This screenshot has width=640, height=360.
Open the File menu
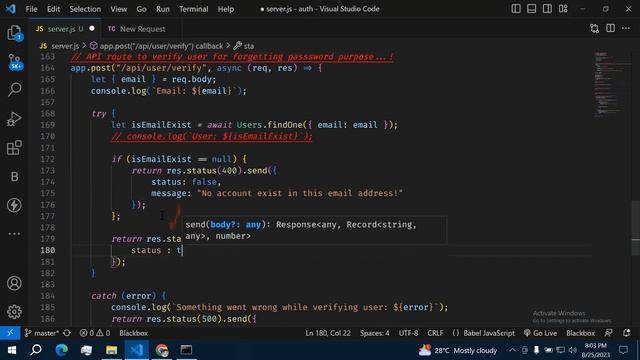[x=31, y=9]
